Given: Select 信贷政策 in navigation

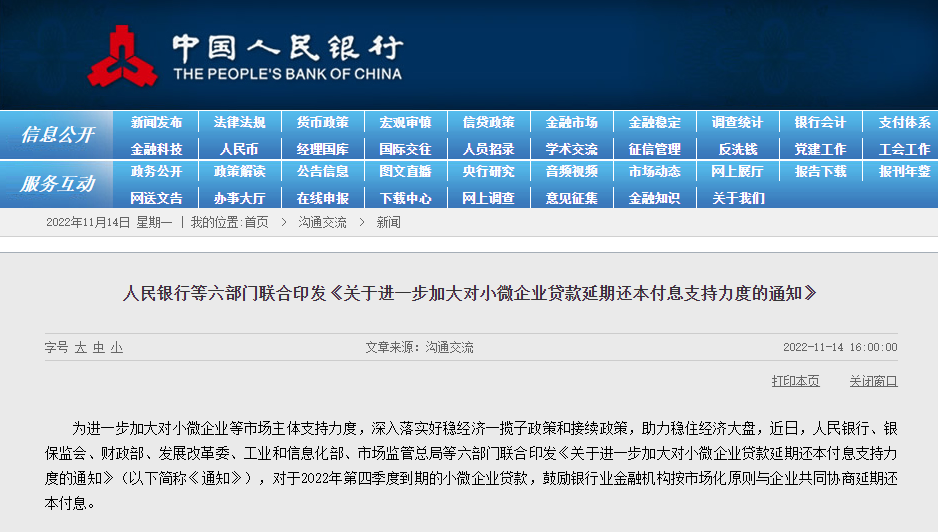Looking at the screenshot, I should [x=489, y=123].
